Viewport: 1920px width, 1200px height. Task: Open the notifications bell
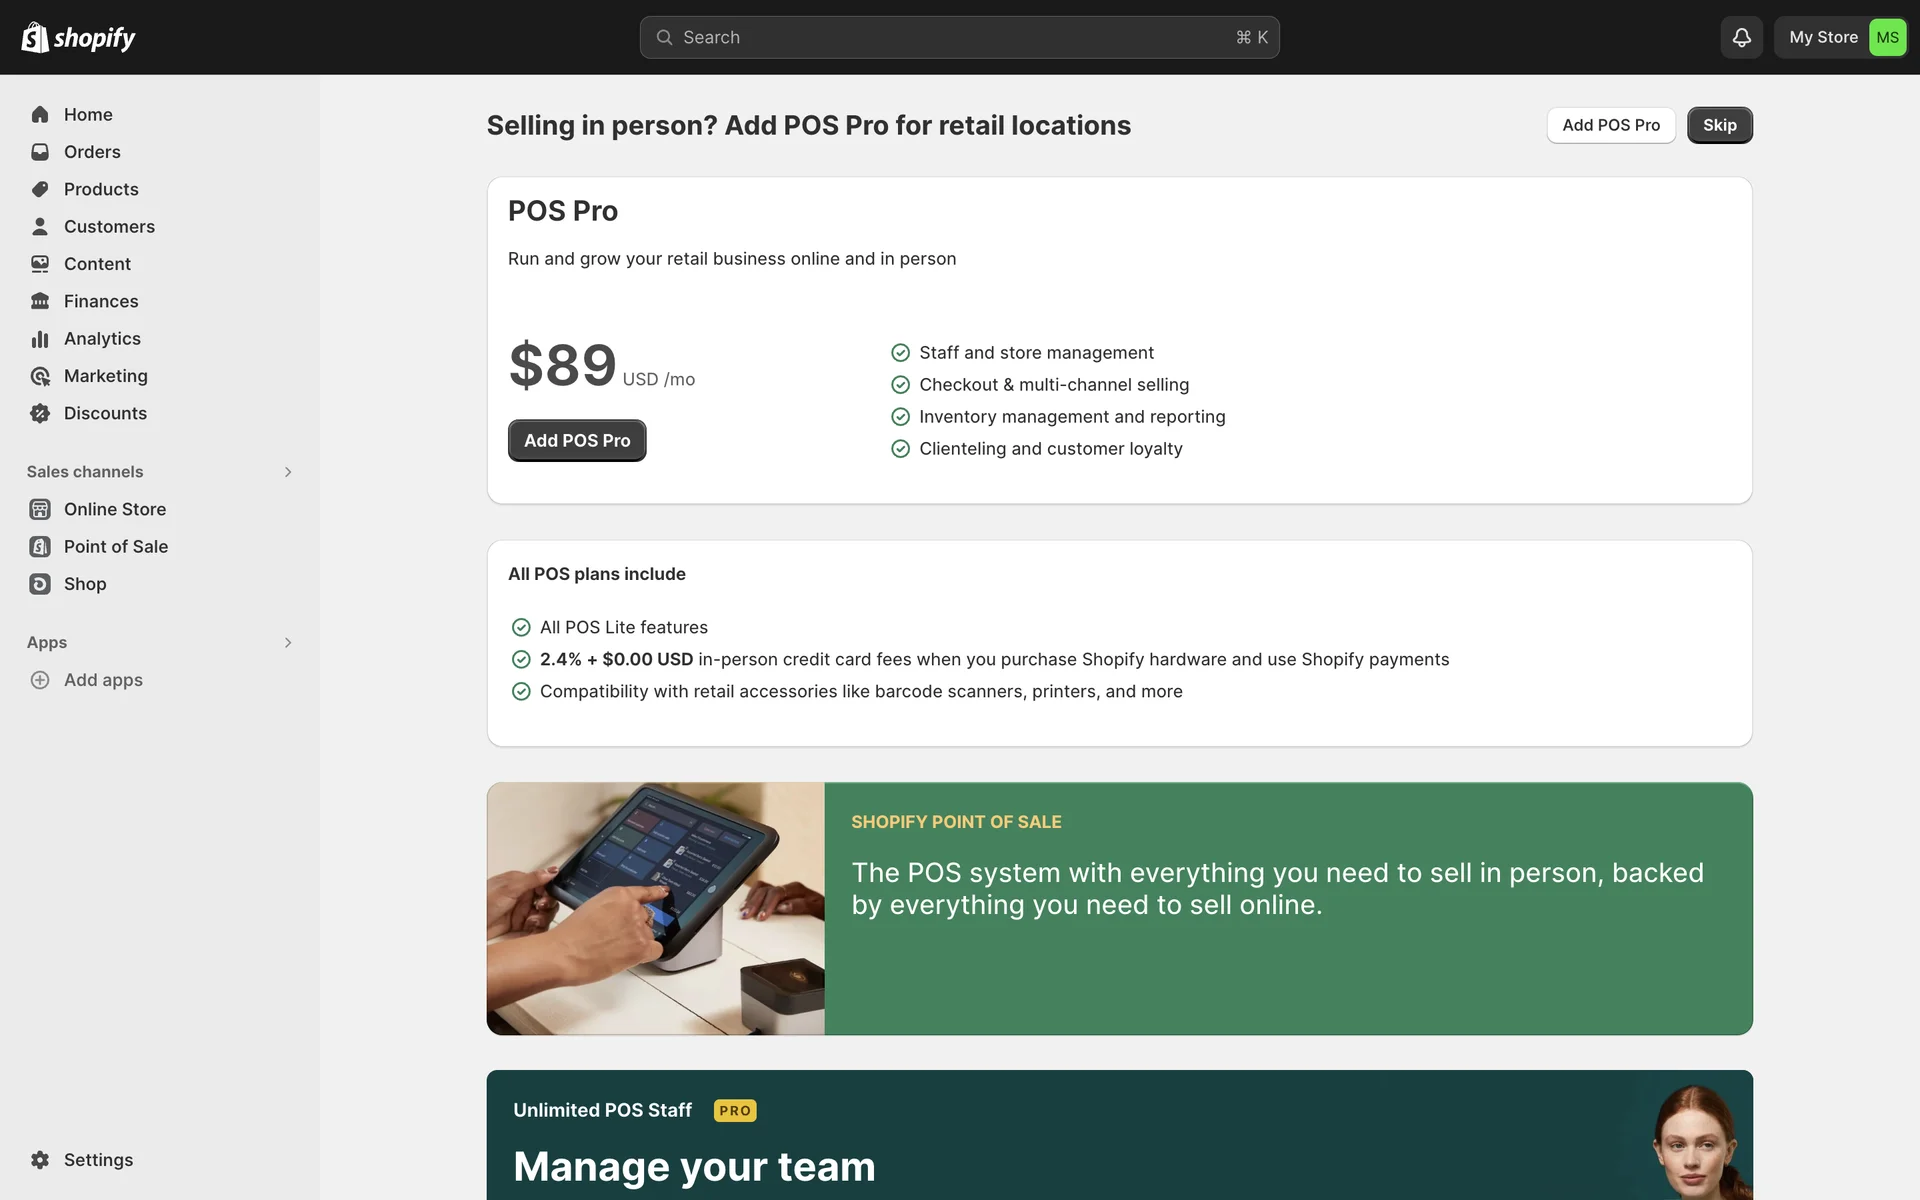click(x=1741, y=38)
